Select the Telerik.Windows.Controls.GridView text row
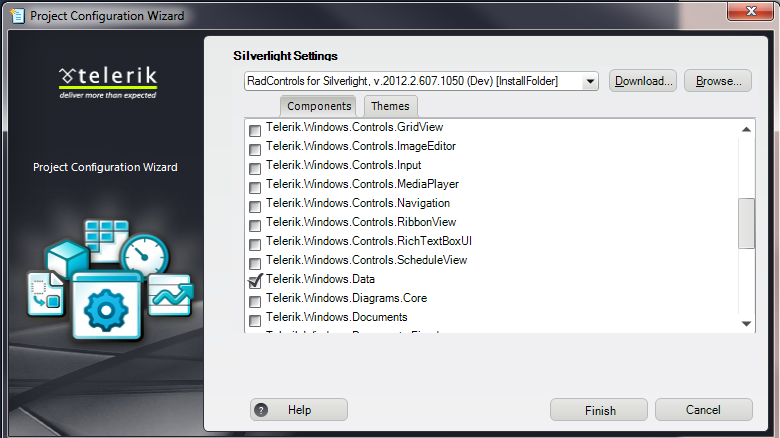 tap(354, 127)
